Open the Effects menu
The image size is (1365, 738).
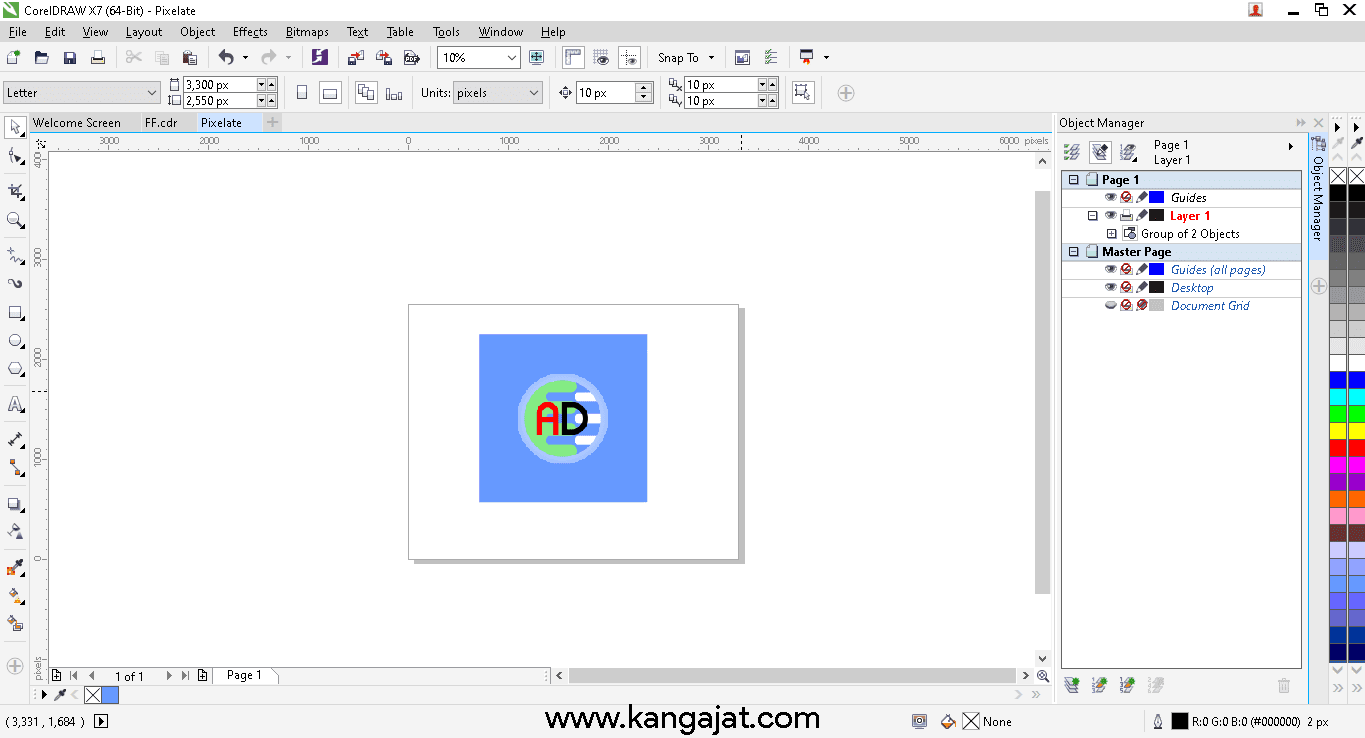(x=250, y=32)
